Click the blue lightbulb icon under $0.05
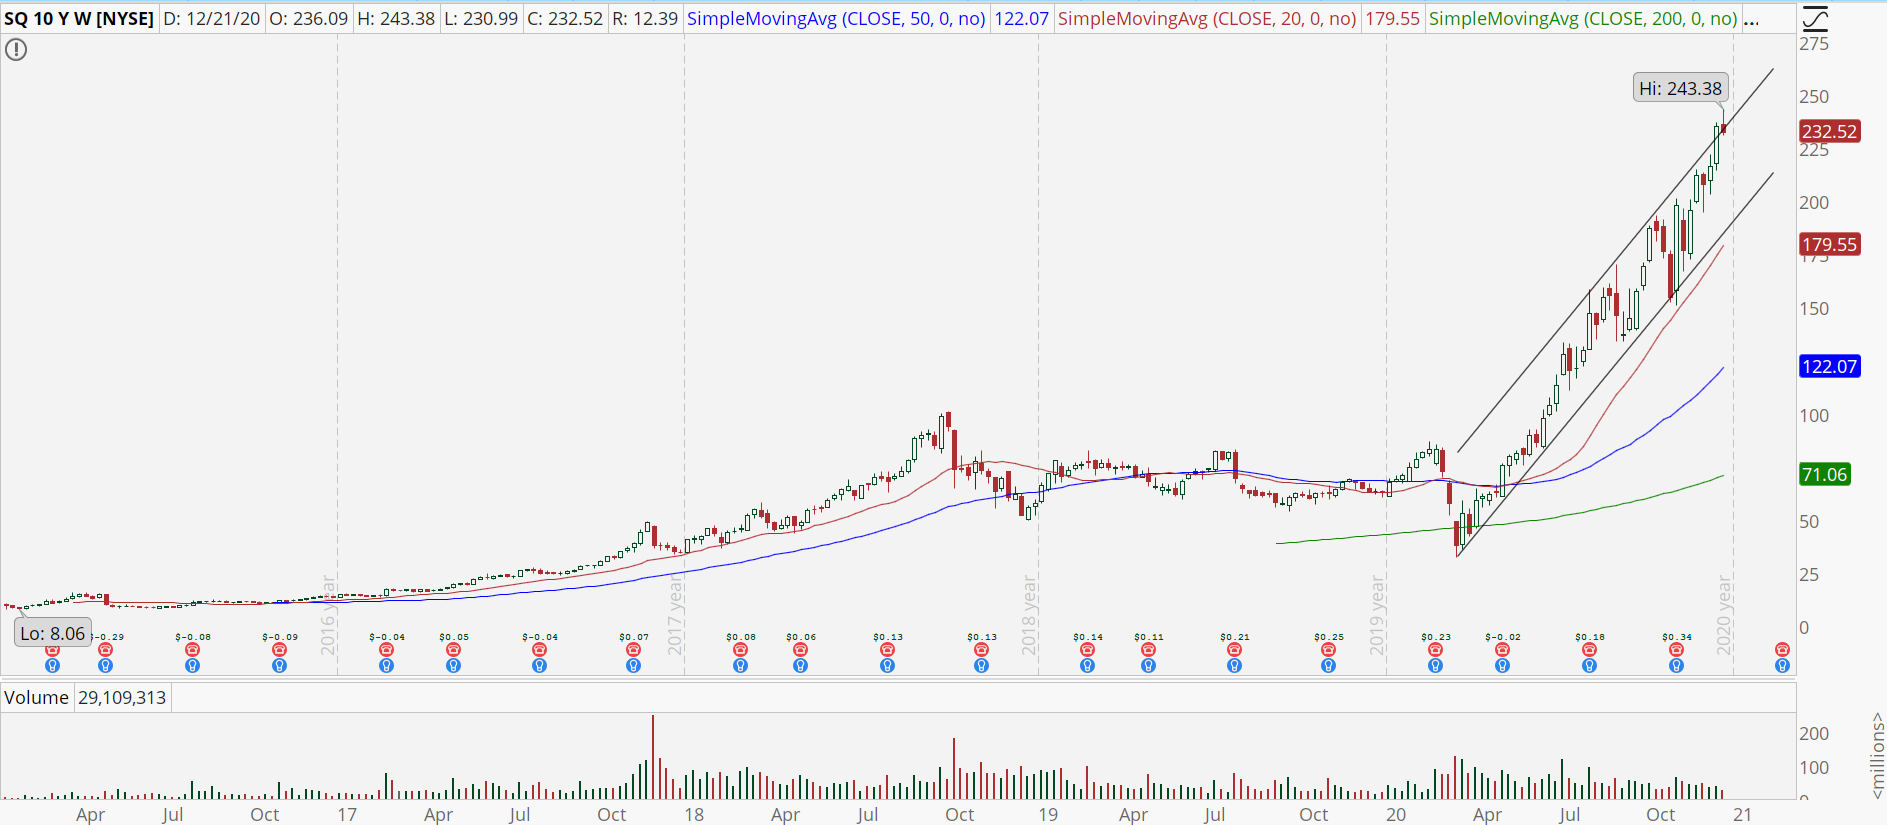This screenshot has width=1887, height=825. pyautogui.click(x=453, y=666)
